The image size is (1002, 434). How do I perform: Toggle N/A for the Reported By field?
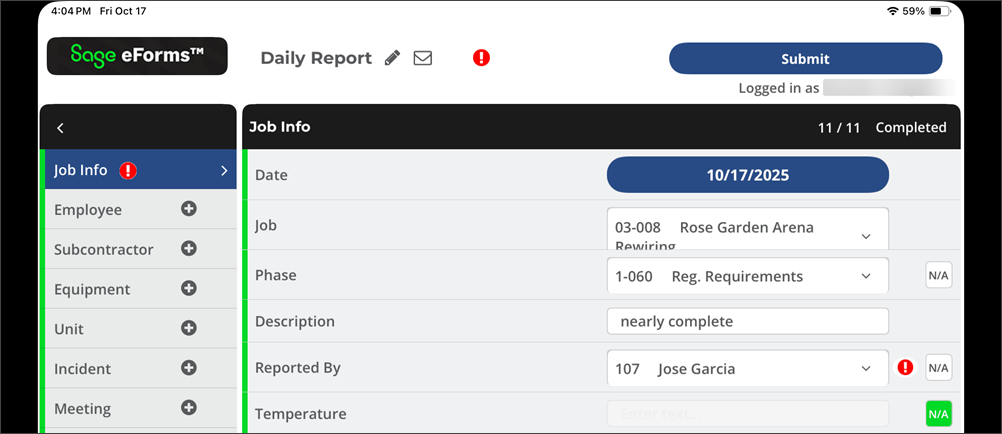click(938, 368)
